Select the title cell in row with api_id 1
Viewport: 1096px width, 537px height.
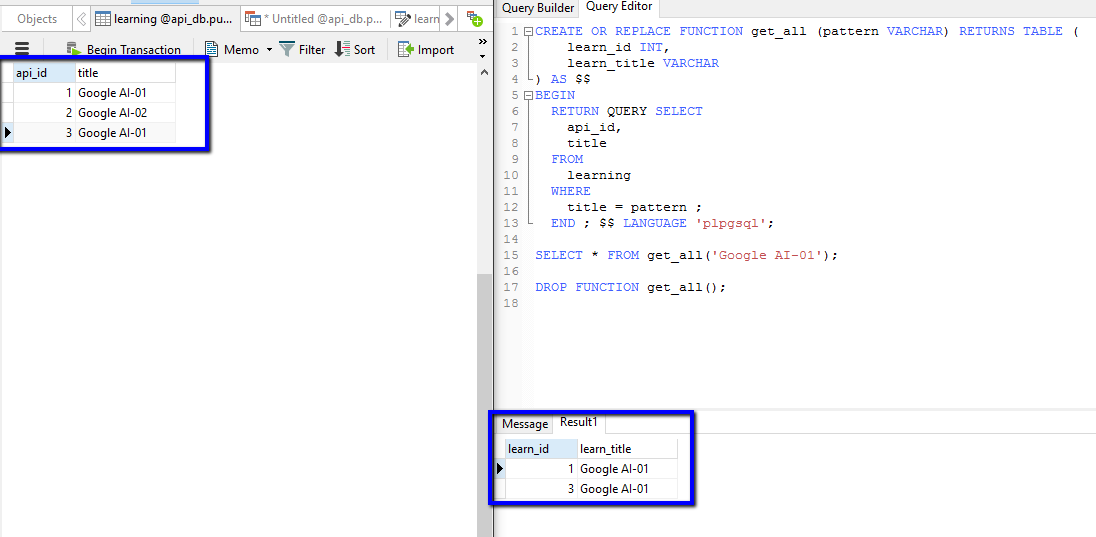125,92
